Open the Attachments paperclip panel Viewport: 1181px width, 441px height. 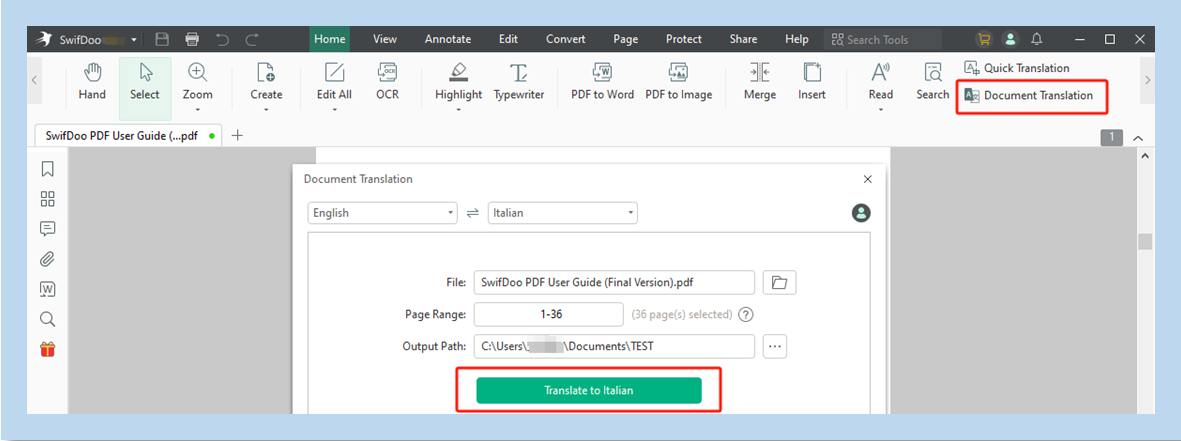pyautogui.click(x=47, y=259)
